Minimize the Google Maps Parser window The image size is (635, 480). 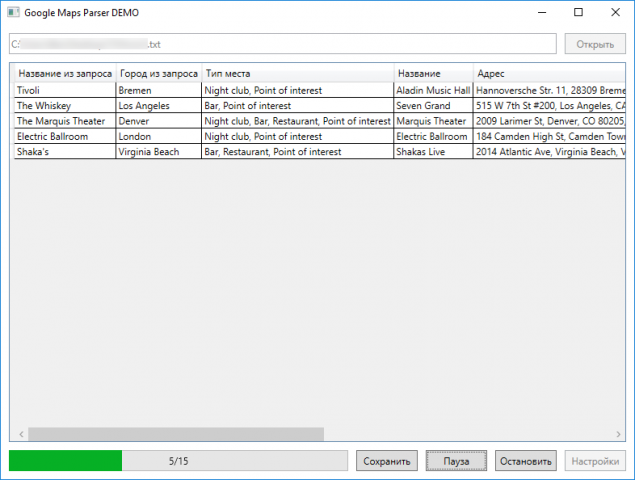click(542, 13)
